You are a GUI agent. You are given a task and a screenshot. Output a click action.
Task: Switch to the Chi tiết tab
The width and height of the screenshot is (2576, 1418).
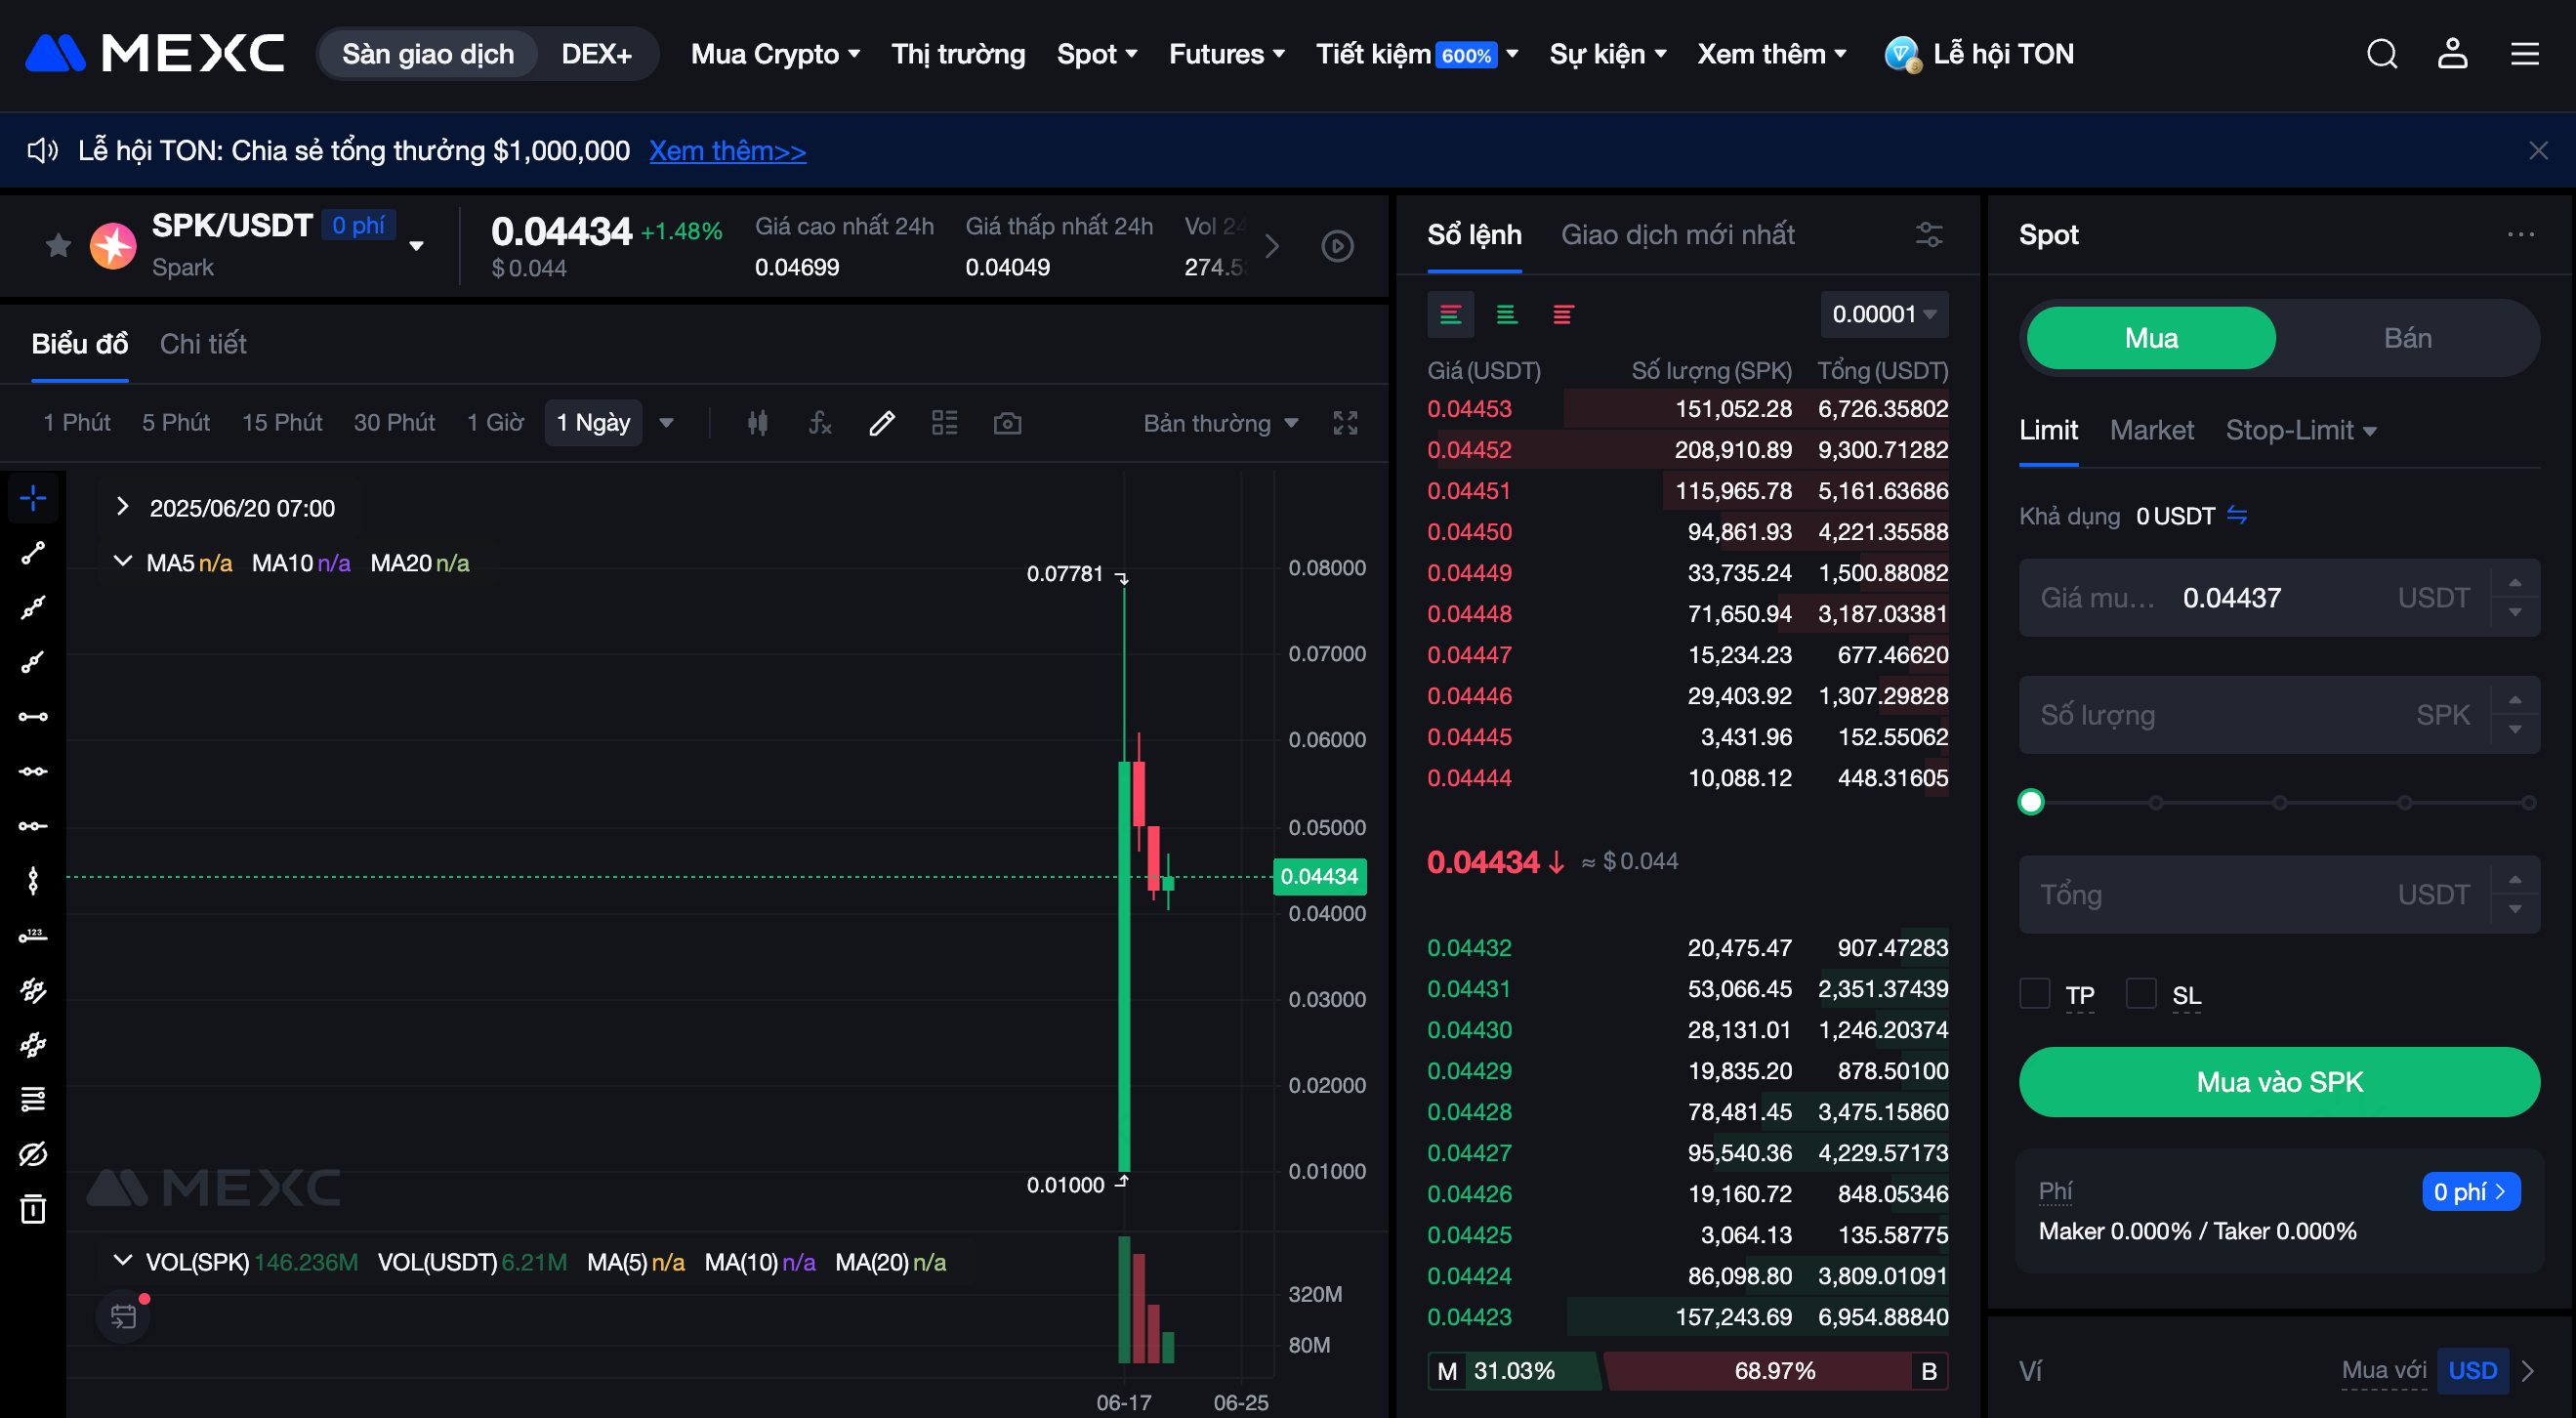tap(203, 344)
